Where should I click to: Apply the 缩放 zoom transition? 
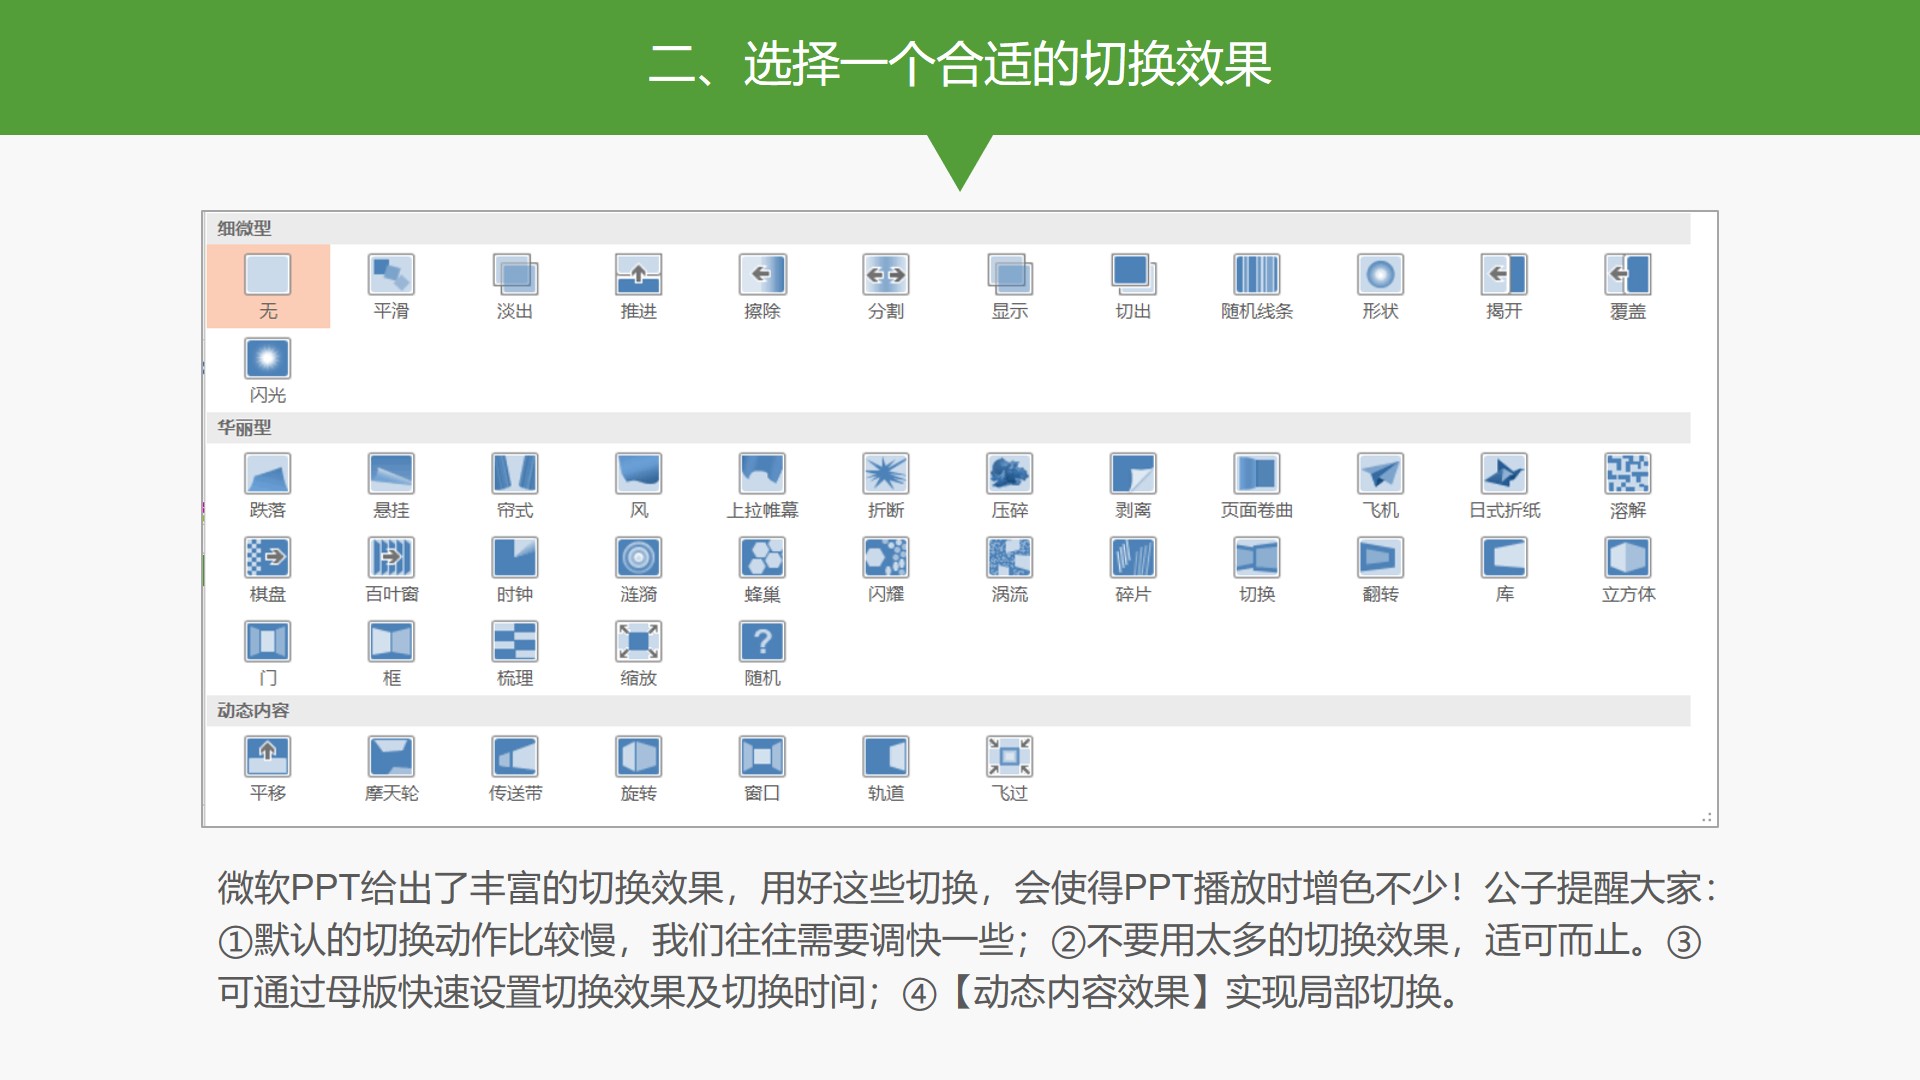(638, 653)
